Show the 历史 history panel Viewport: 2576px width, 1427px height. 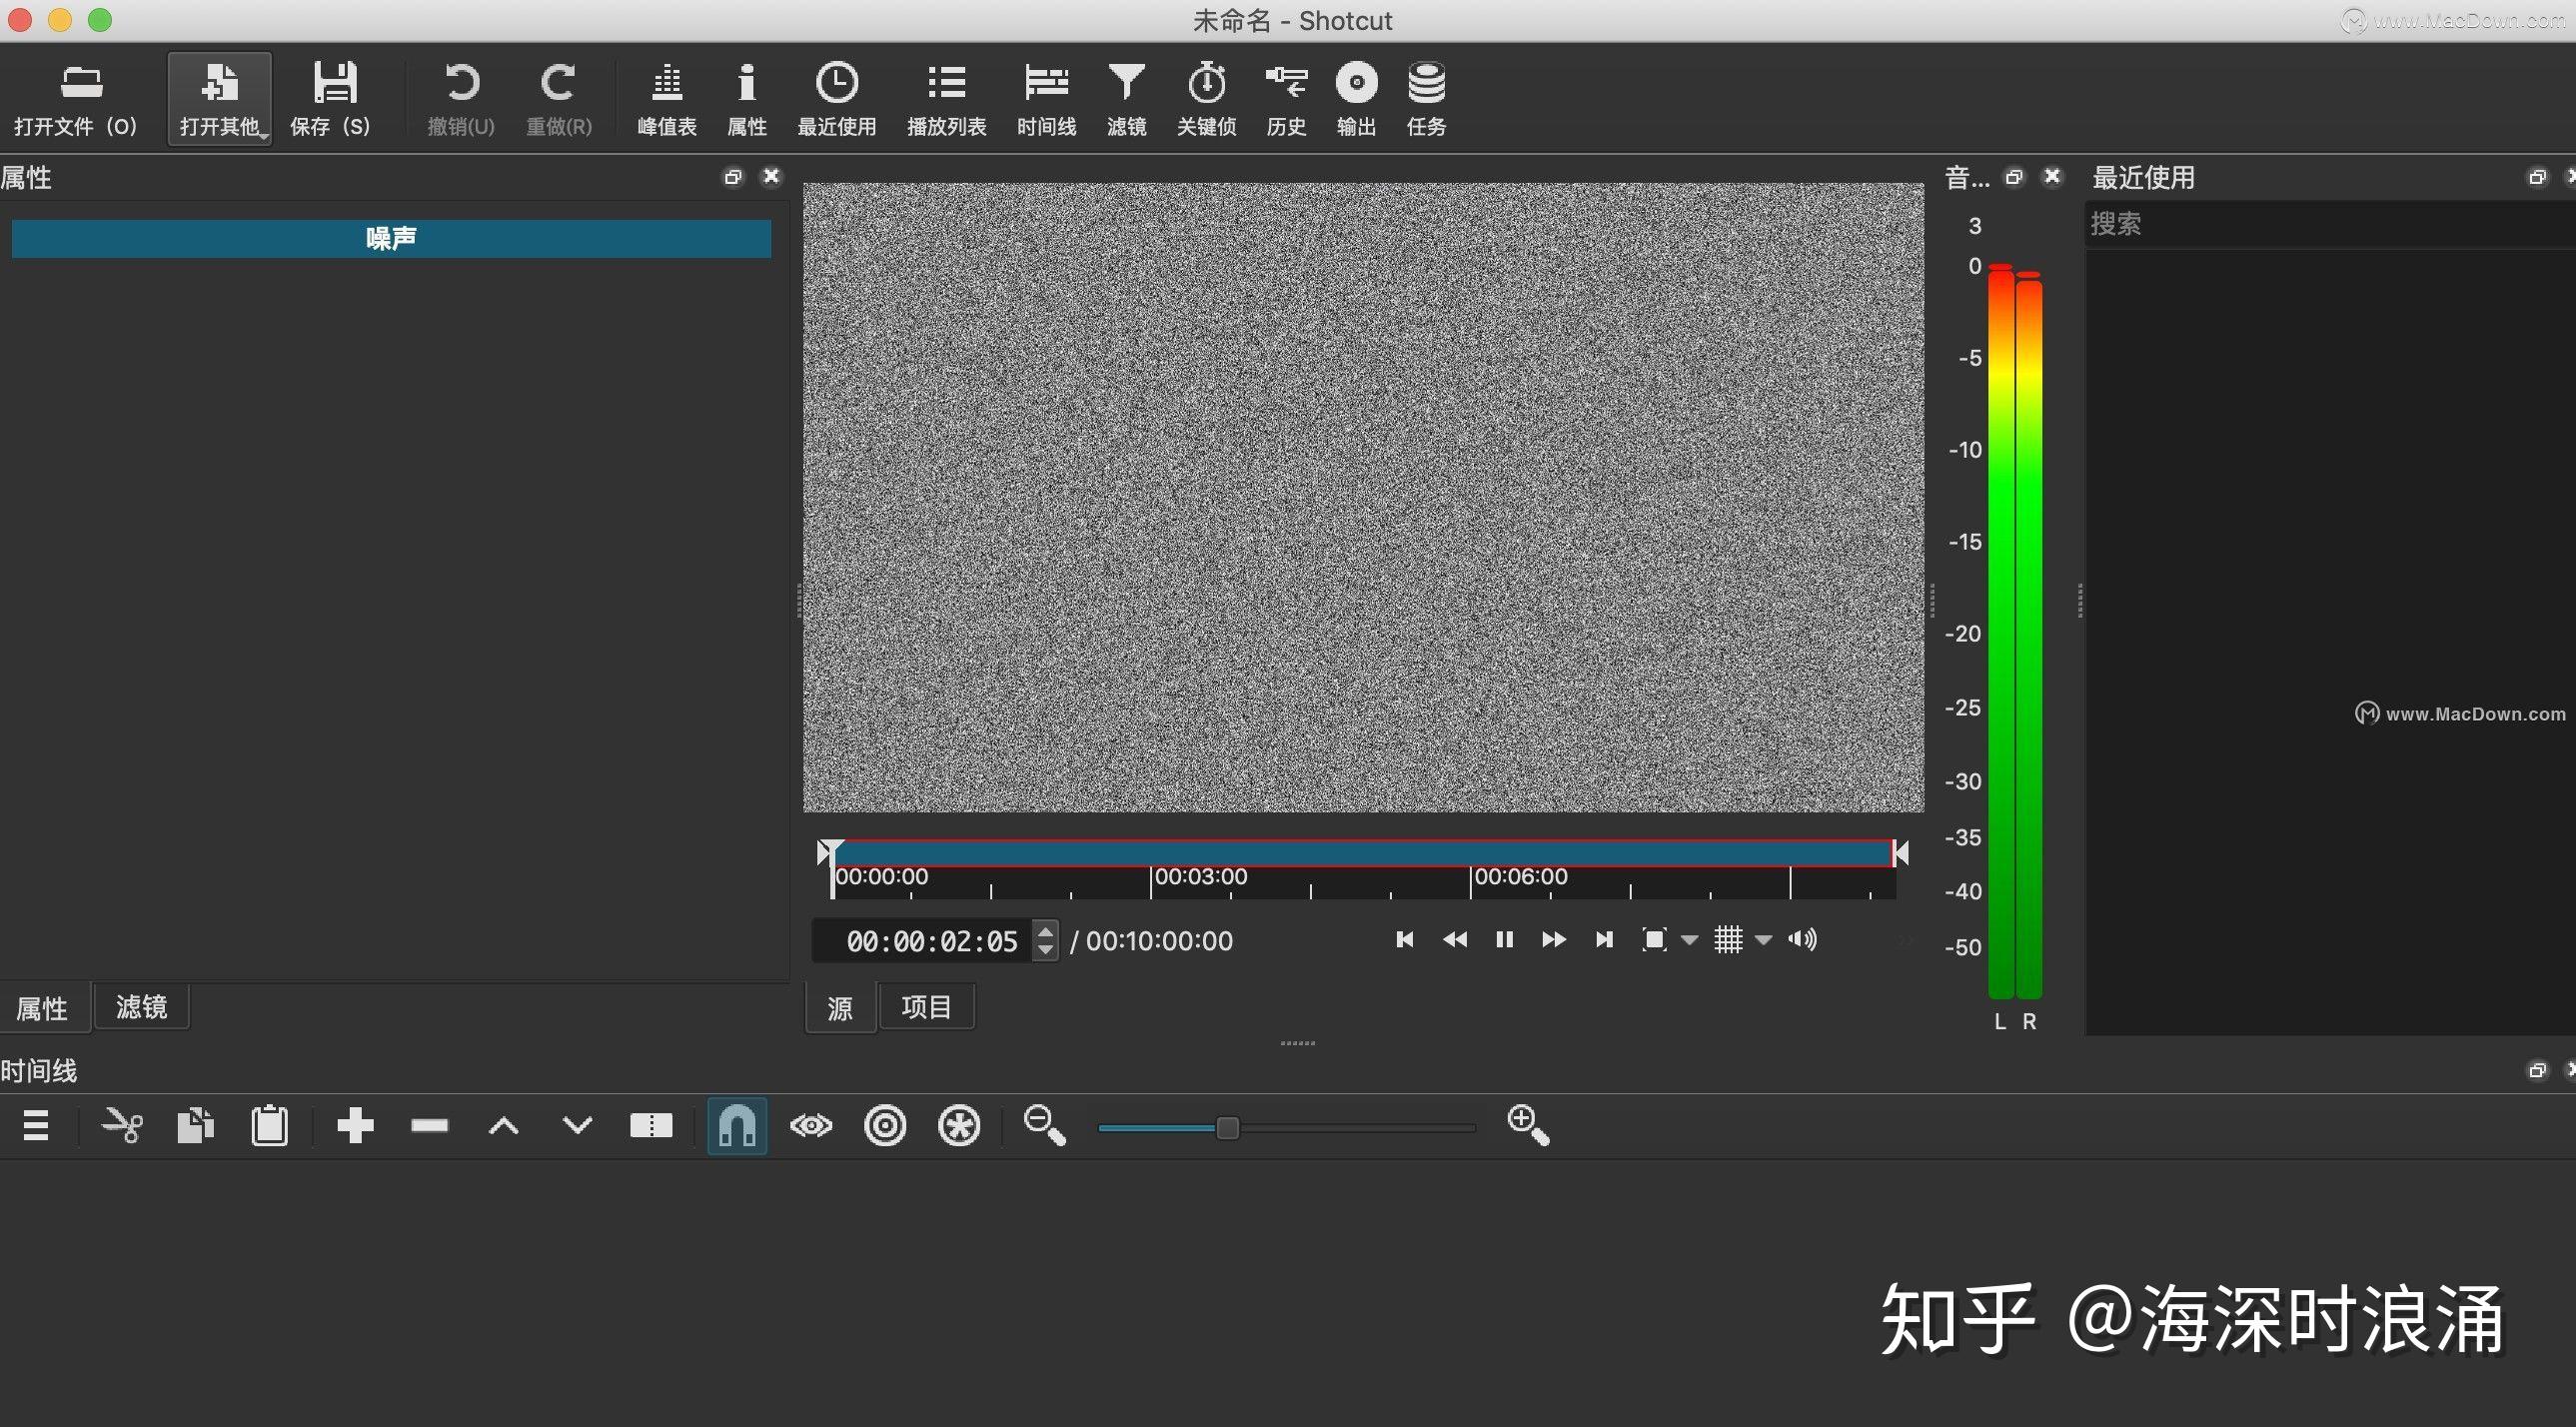pos(1286,99)
